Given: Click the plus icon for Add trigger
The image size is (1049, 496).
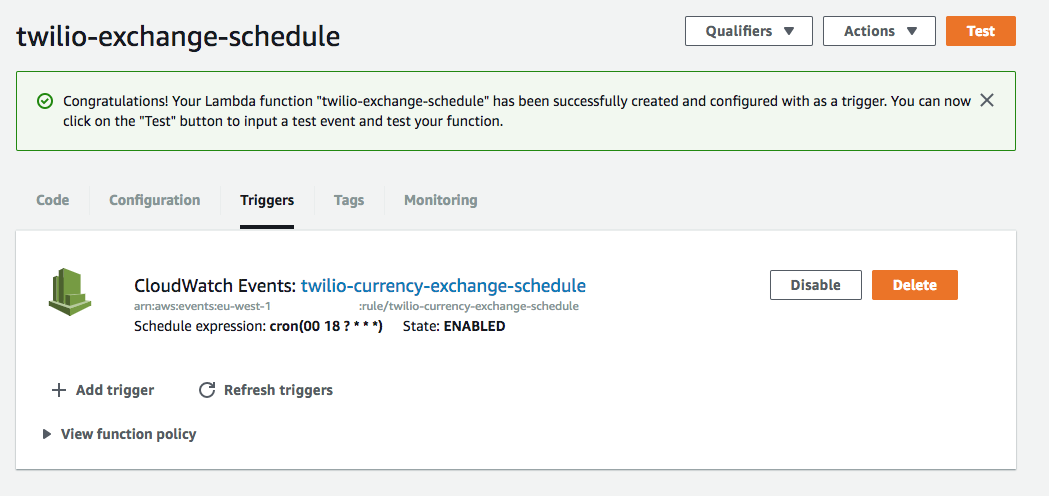Looking at the screenshot, I should 59,390.
